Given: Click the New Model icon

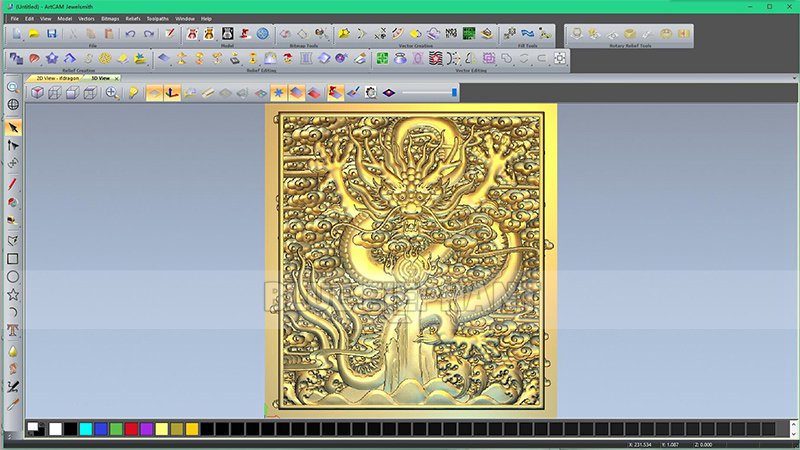Looking at the screenshot, I should tap(16, 34).
